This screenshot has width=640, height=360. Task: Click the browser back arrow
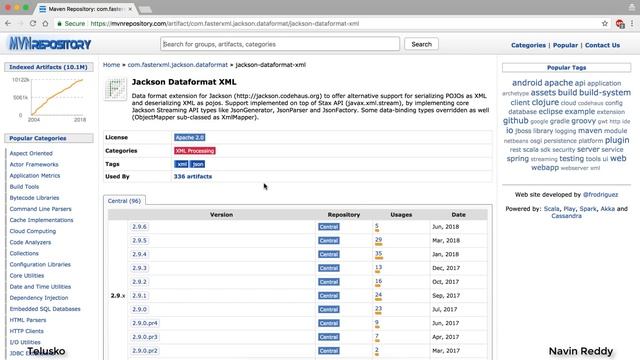(x=8, y=24)
